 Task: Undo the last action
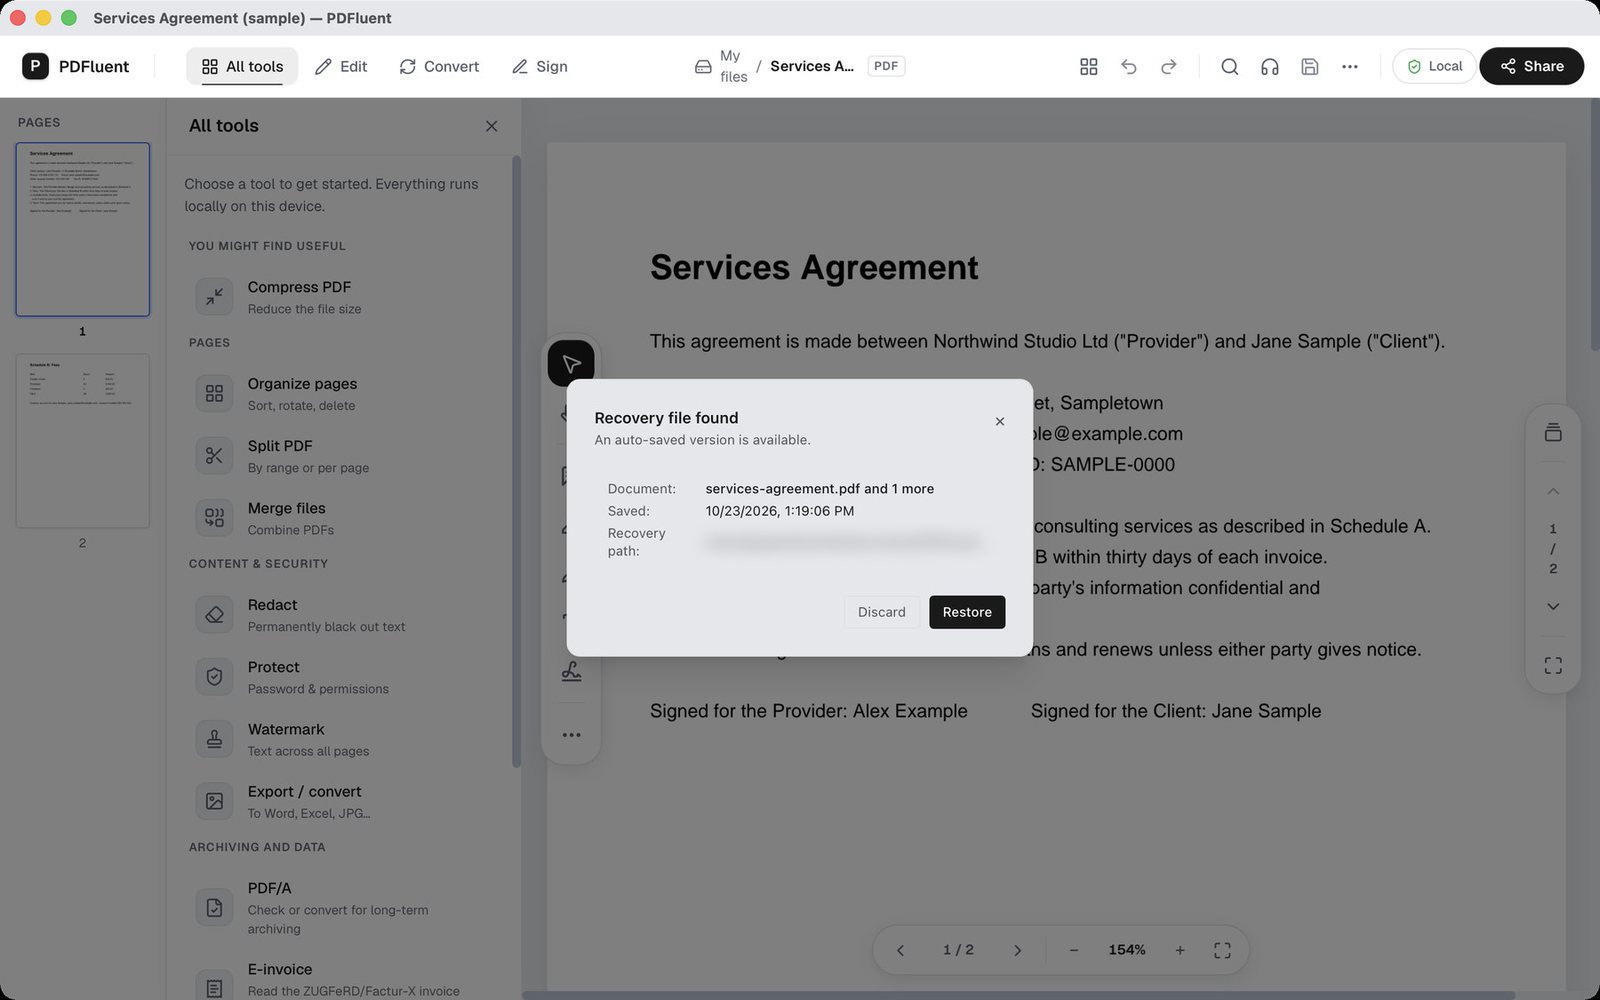tap(1129, 66)
